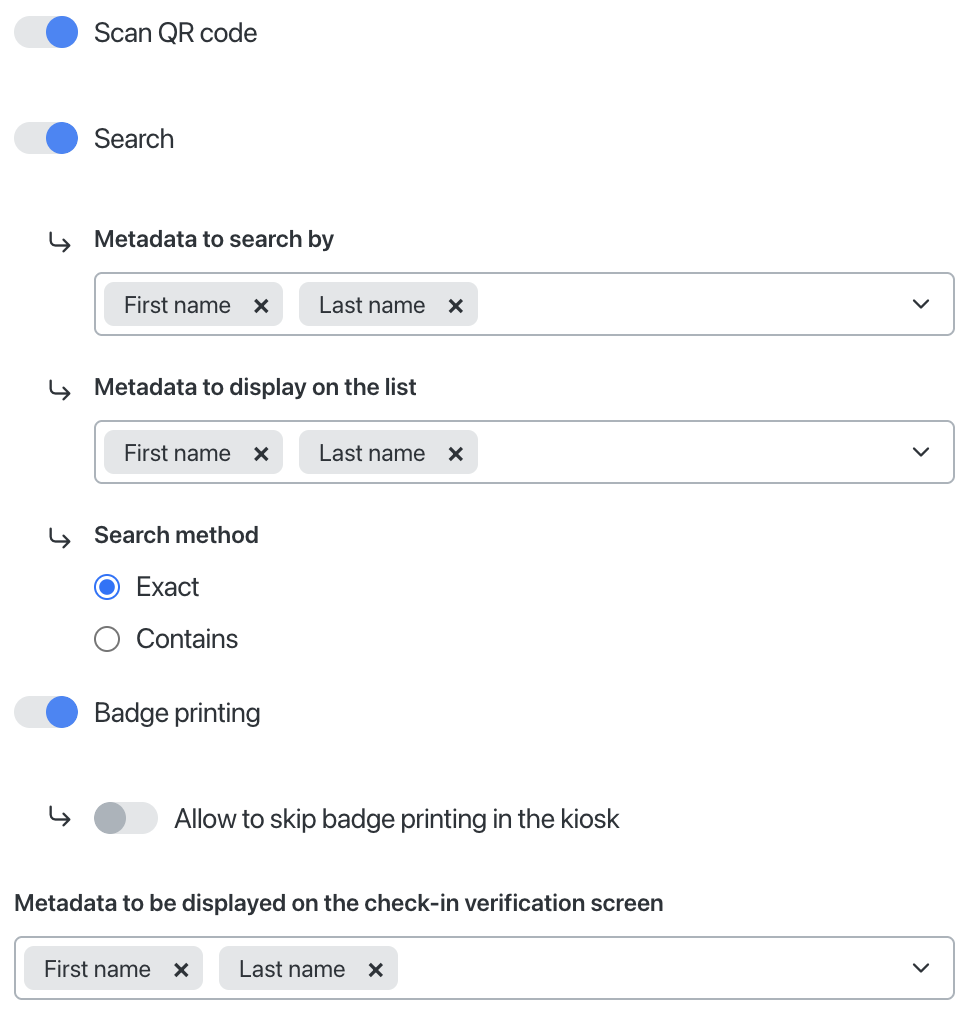This screenshot has height=1016, width=966.
Task: Open the Metadata to search by dropdown
Action: point(920,304)
